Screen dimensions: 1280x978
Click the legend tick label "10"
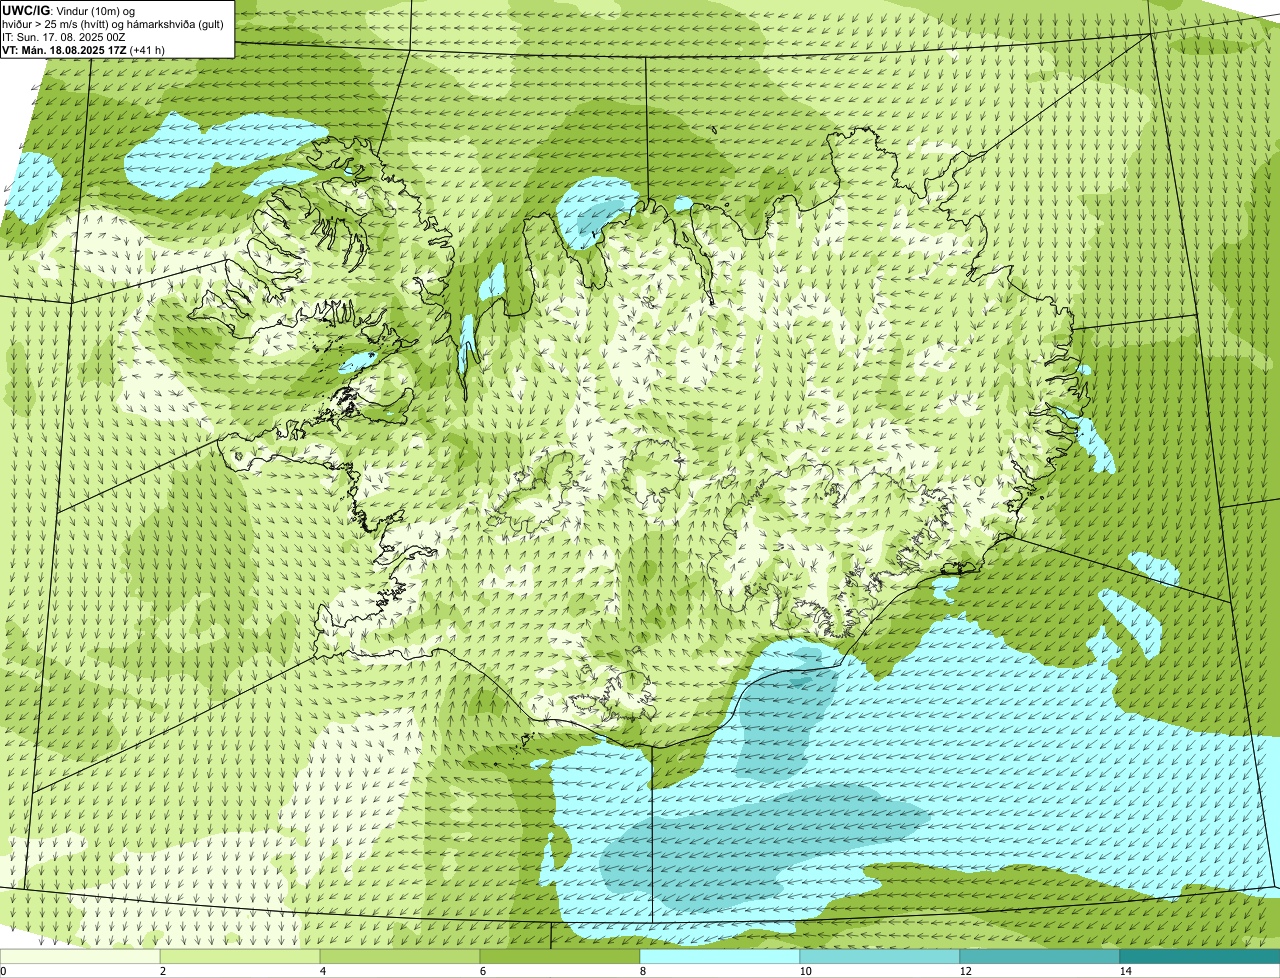(x=805, y=971)
